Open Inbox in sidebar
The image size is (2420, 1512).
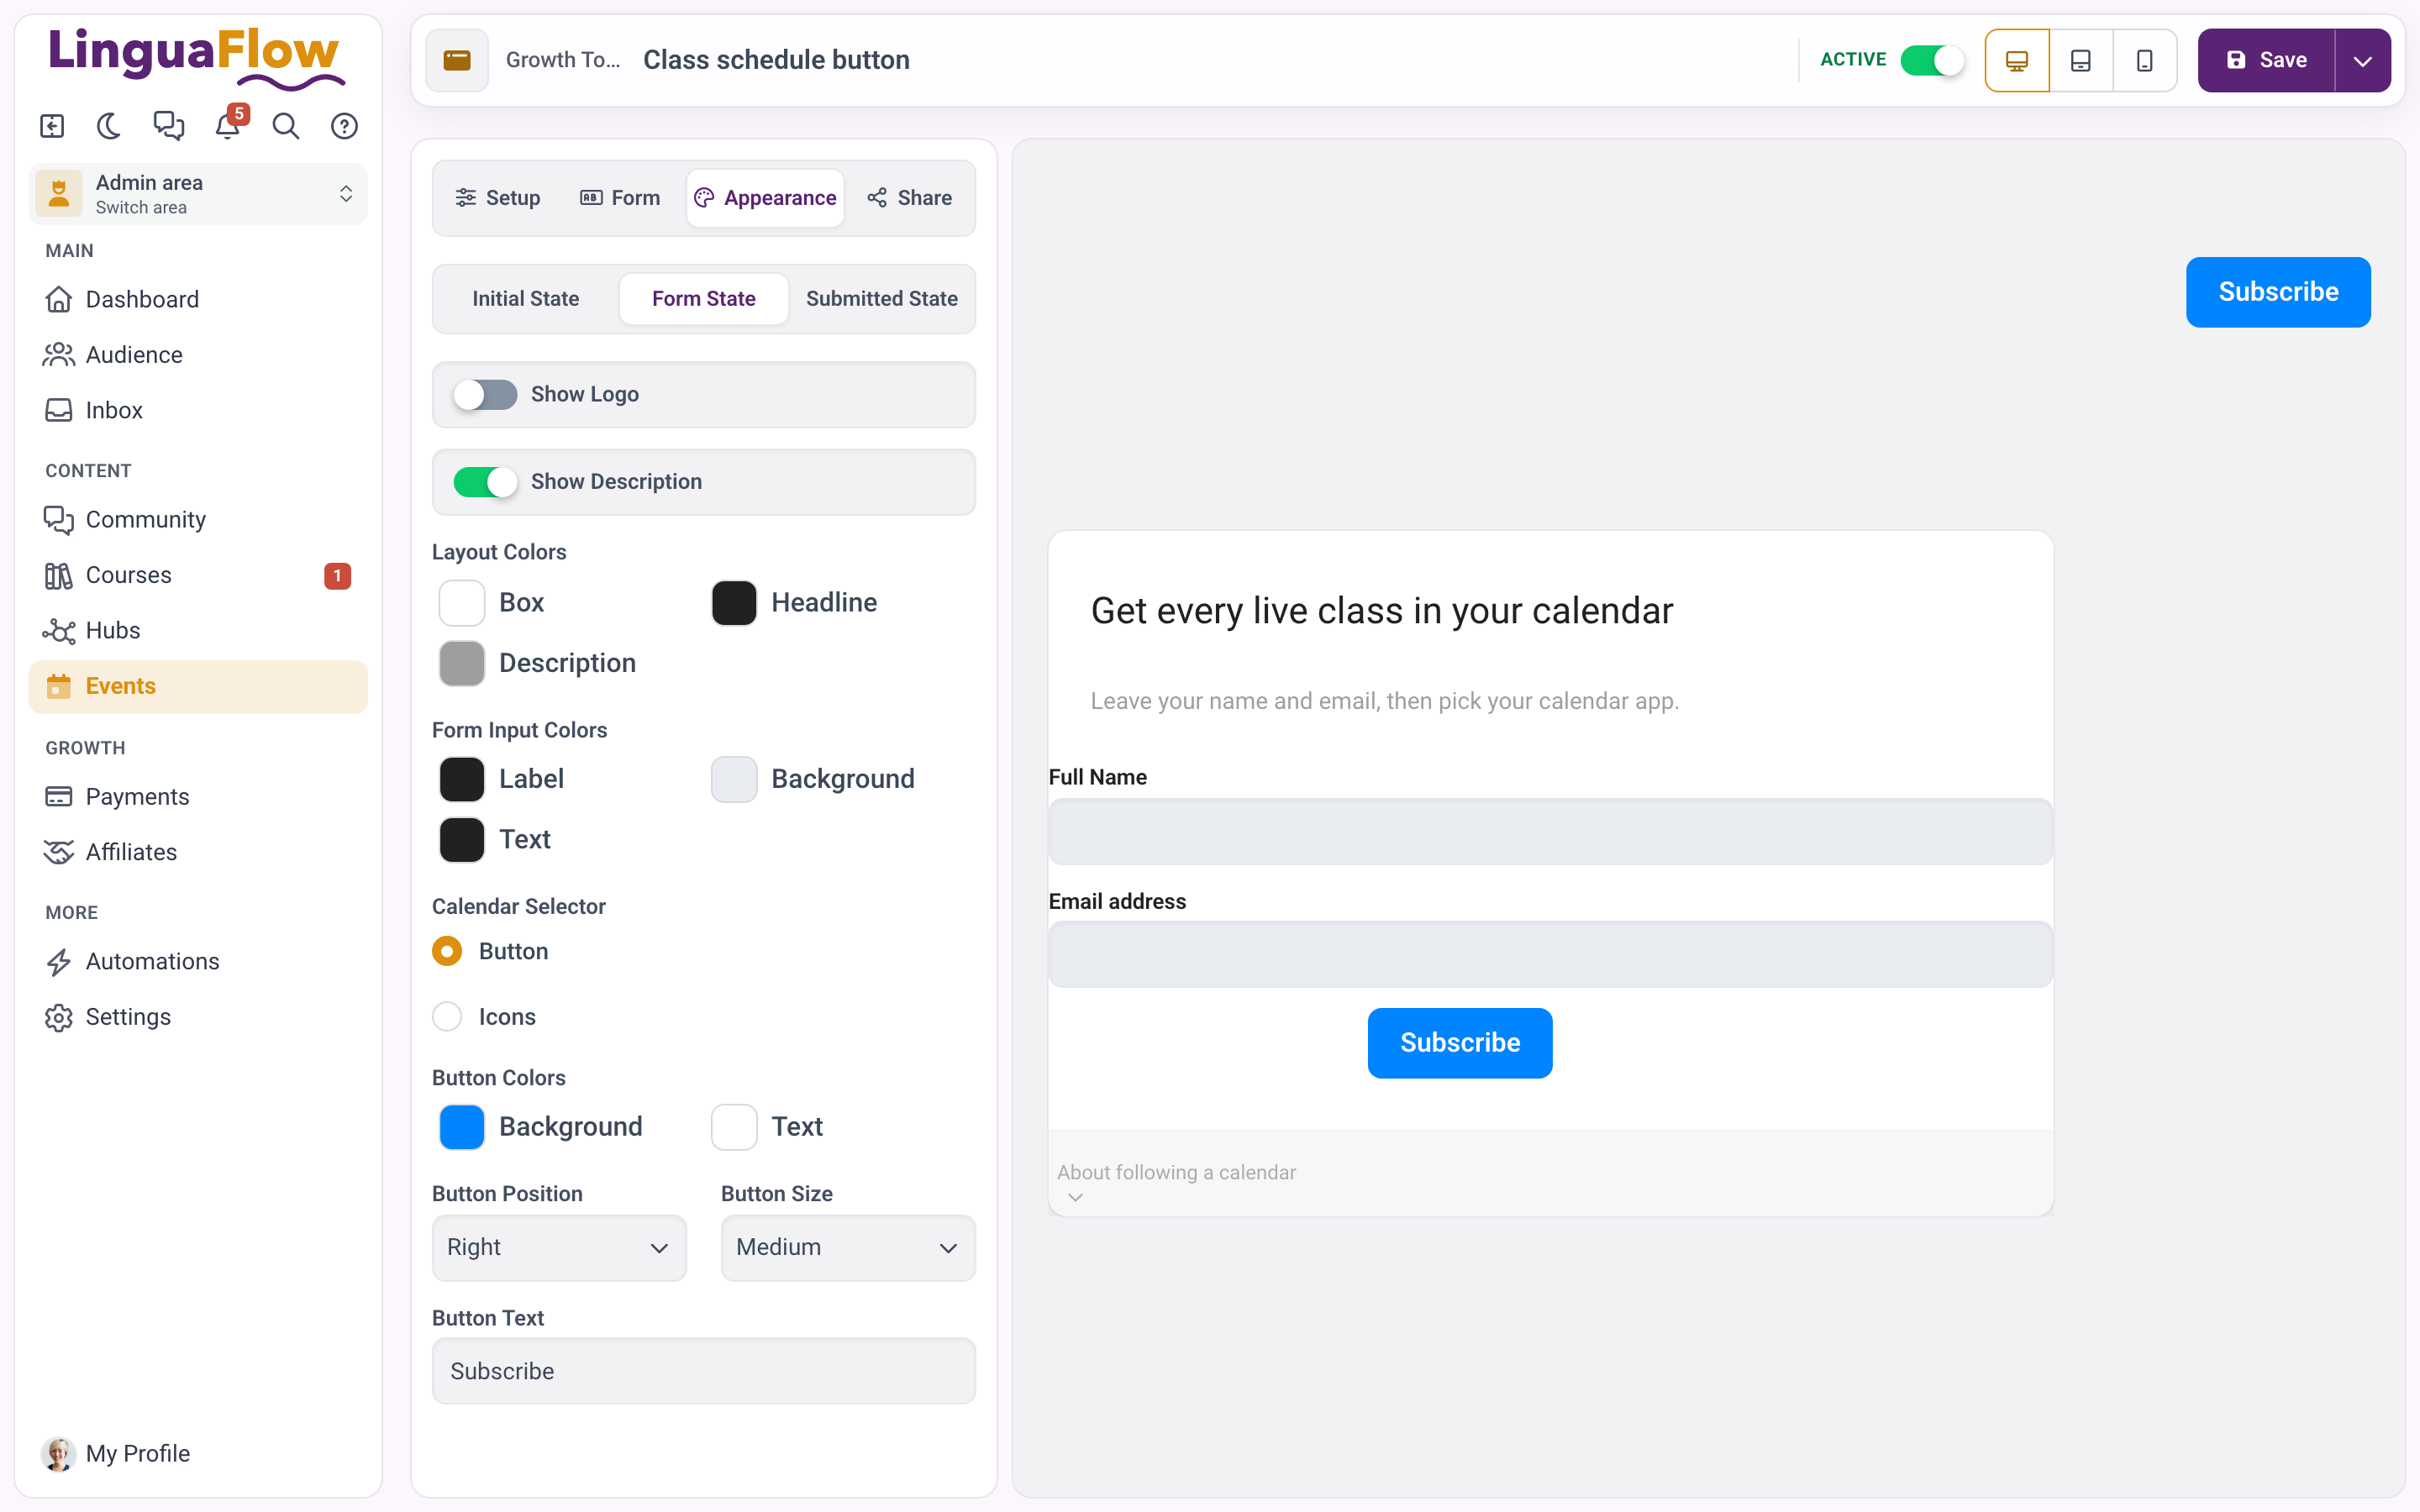click(198, 410)
